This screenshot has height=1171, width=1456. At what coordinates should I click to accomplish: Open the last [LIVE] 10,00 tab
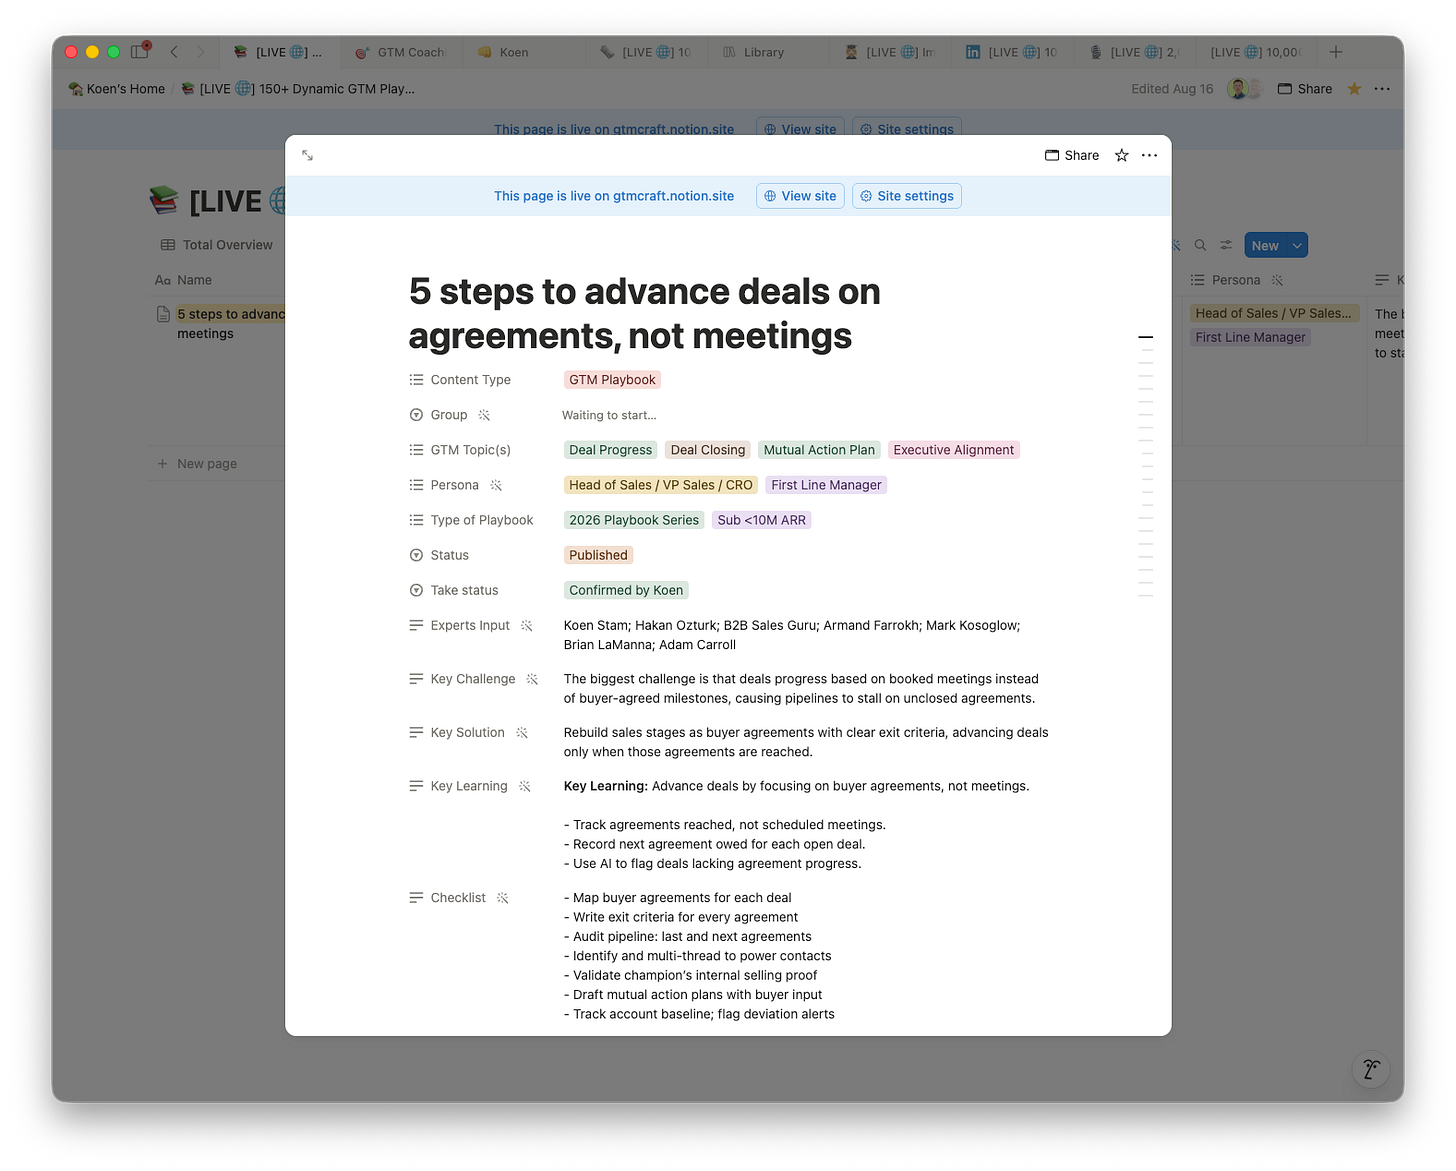click(1255, 52)
